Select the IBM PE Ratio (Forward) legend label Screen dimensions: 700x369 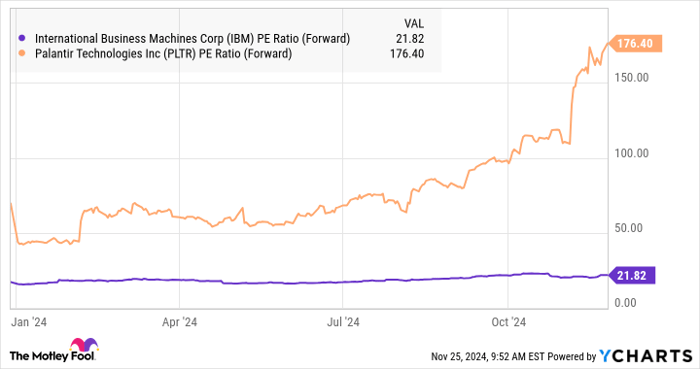click(192, 39)
